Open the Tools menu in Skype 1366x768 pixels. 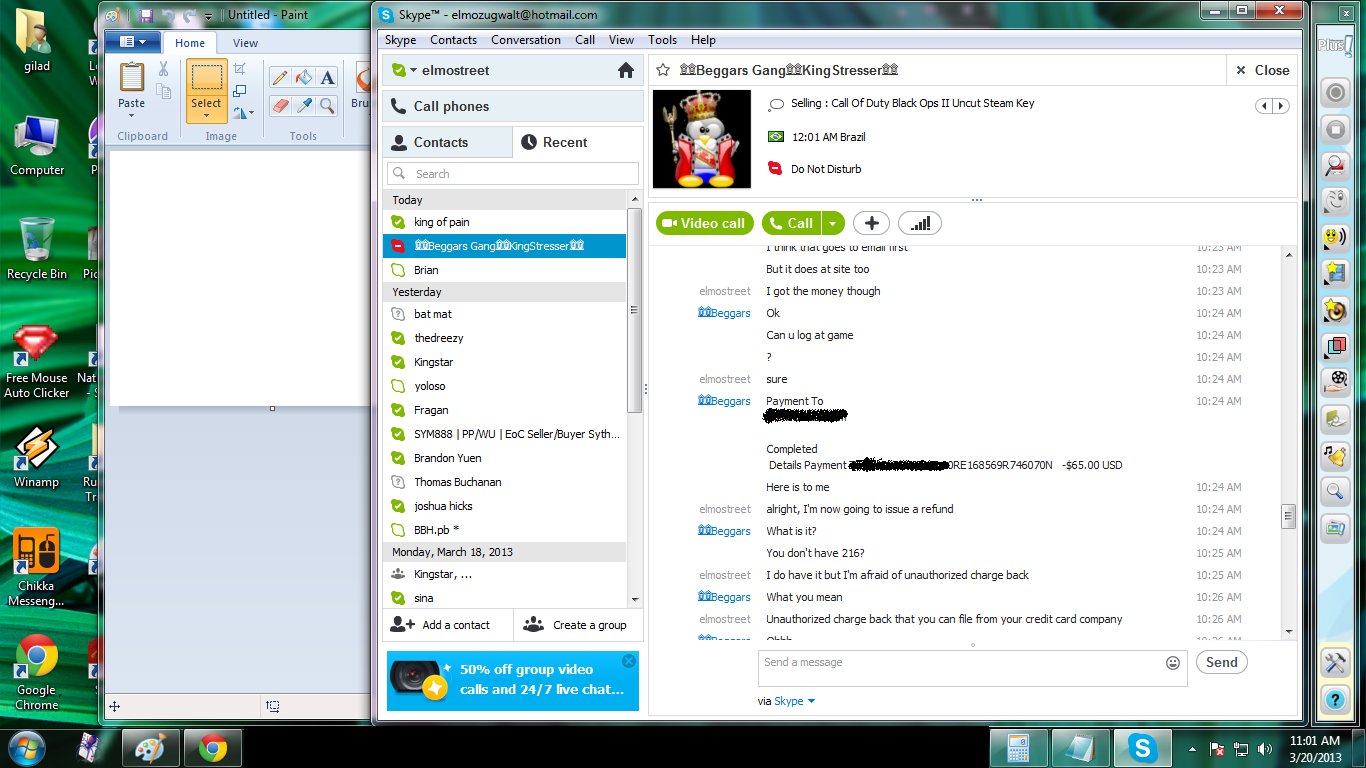click(x=662, y=40)
